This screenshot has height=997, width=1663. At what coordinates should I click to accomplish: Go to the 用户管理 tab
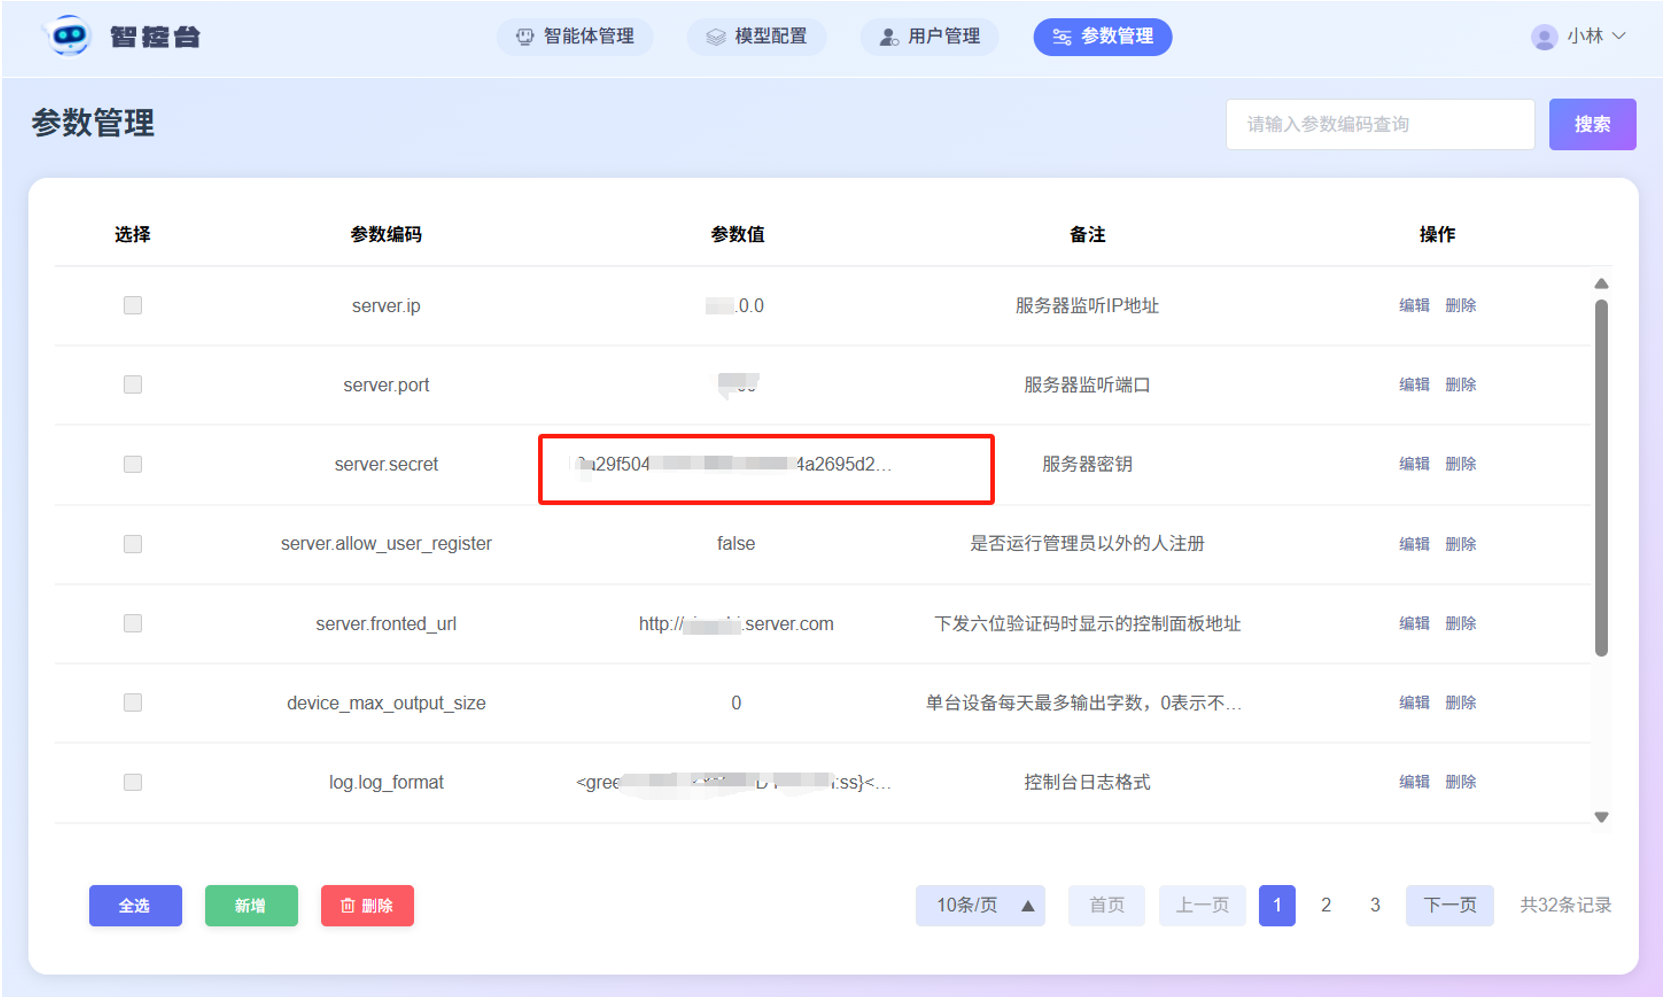coord(929,37)
